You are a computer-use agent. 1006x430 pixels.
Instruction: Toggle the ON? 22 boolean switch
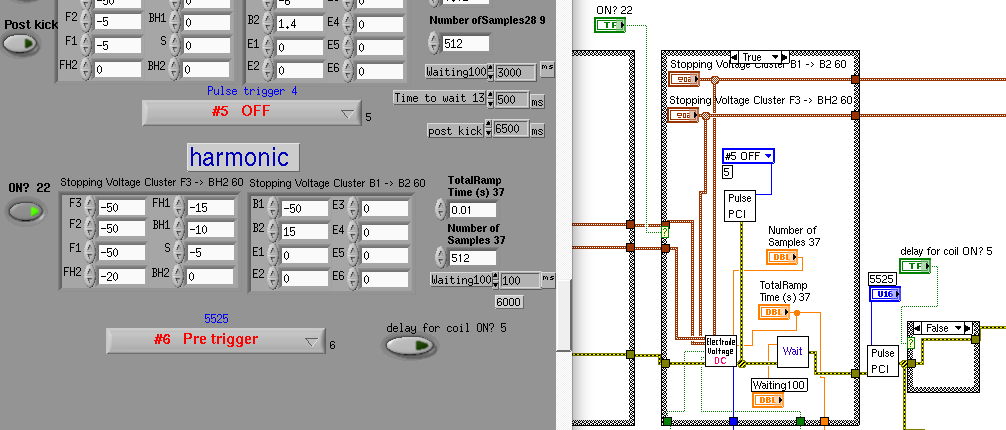(x=24, y=211)
